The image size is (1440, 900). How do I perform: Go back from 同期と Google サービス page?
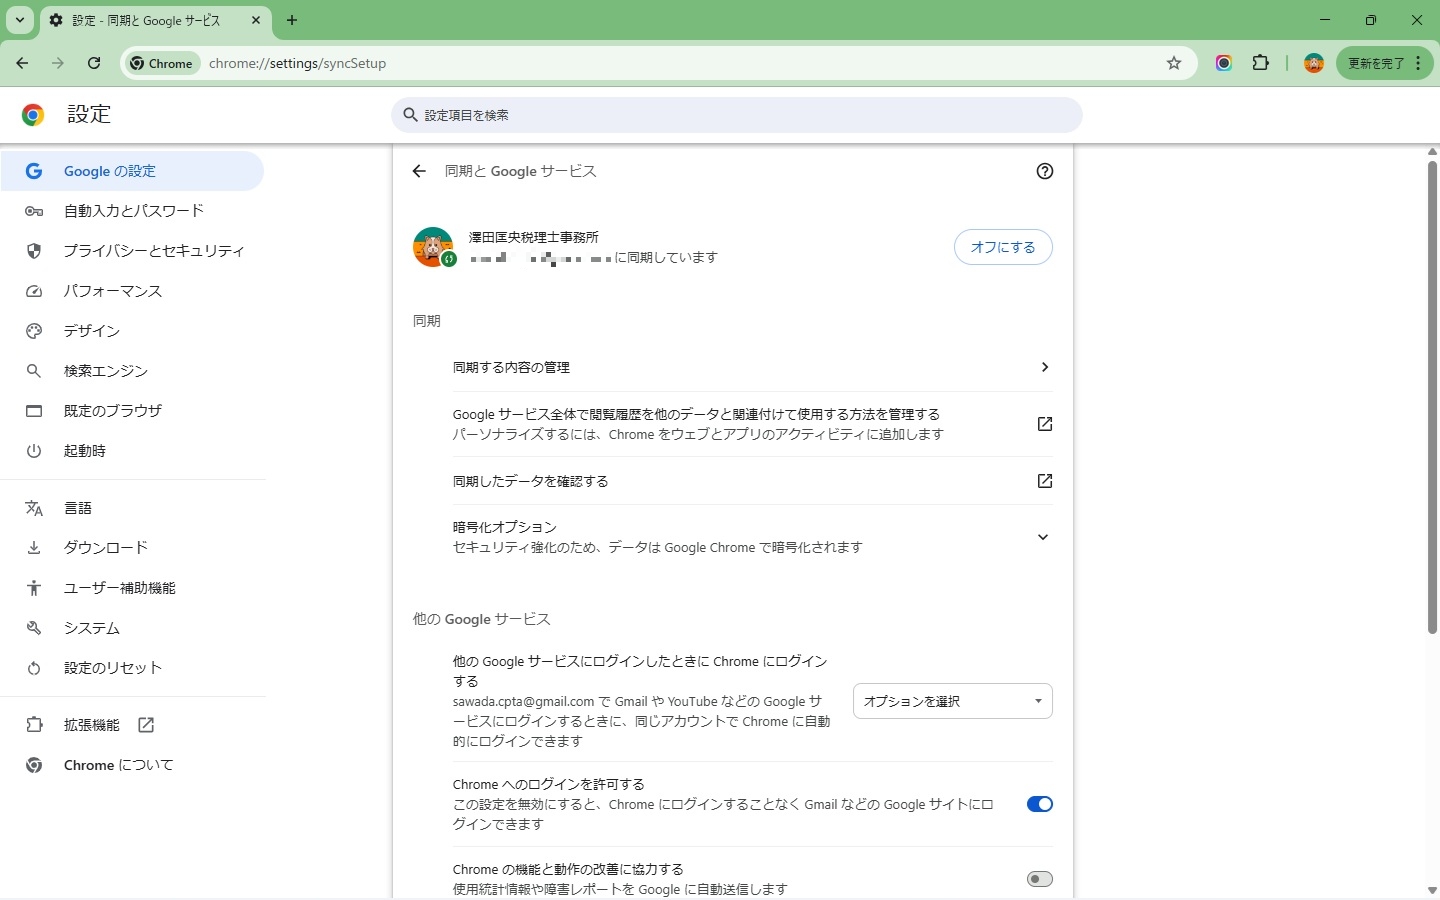point(419,171)
